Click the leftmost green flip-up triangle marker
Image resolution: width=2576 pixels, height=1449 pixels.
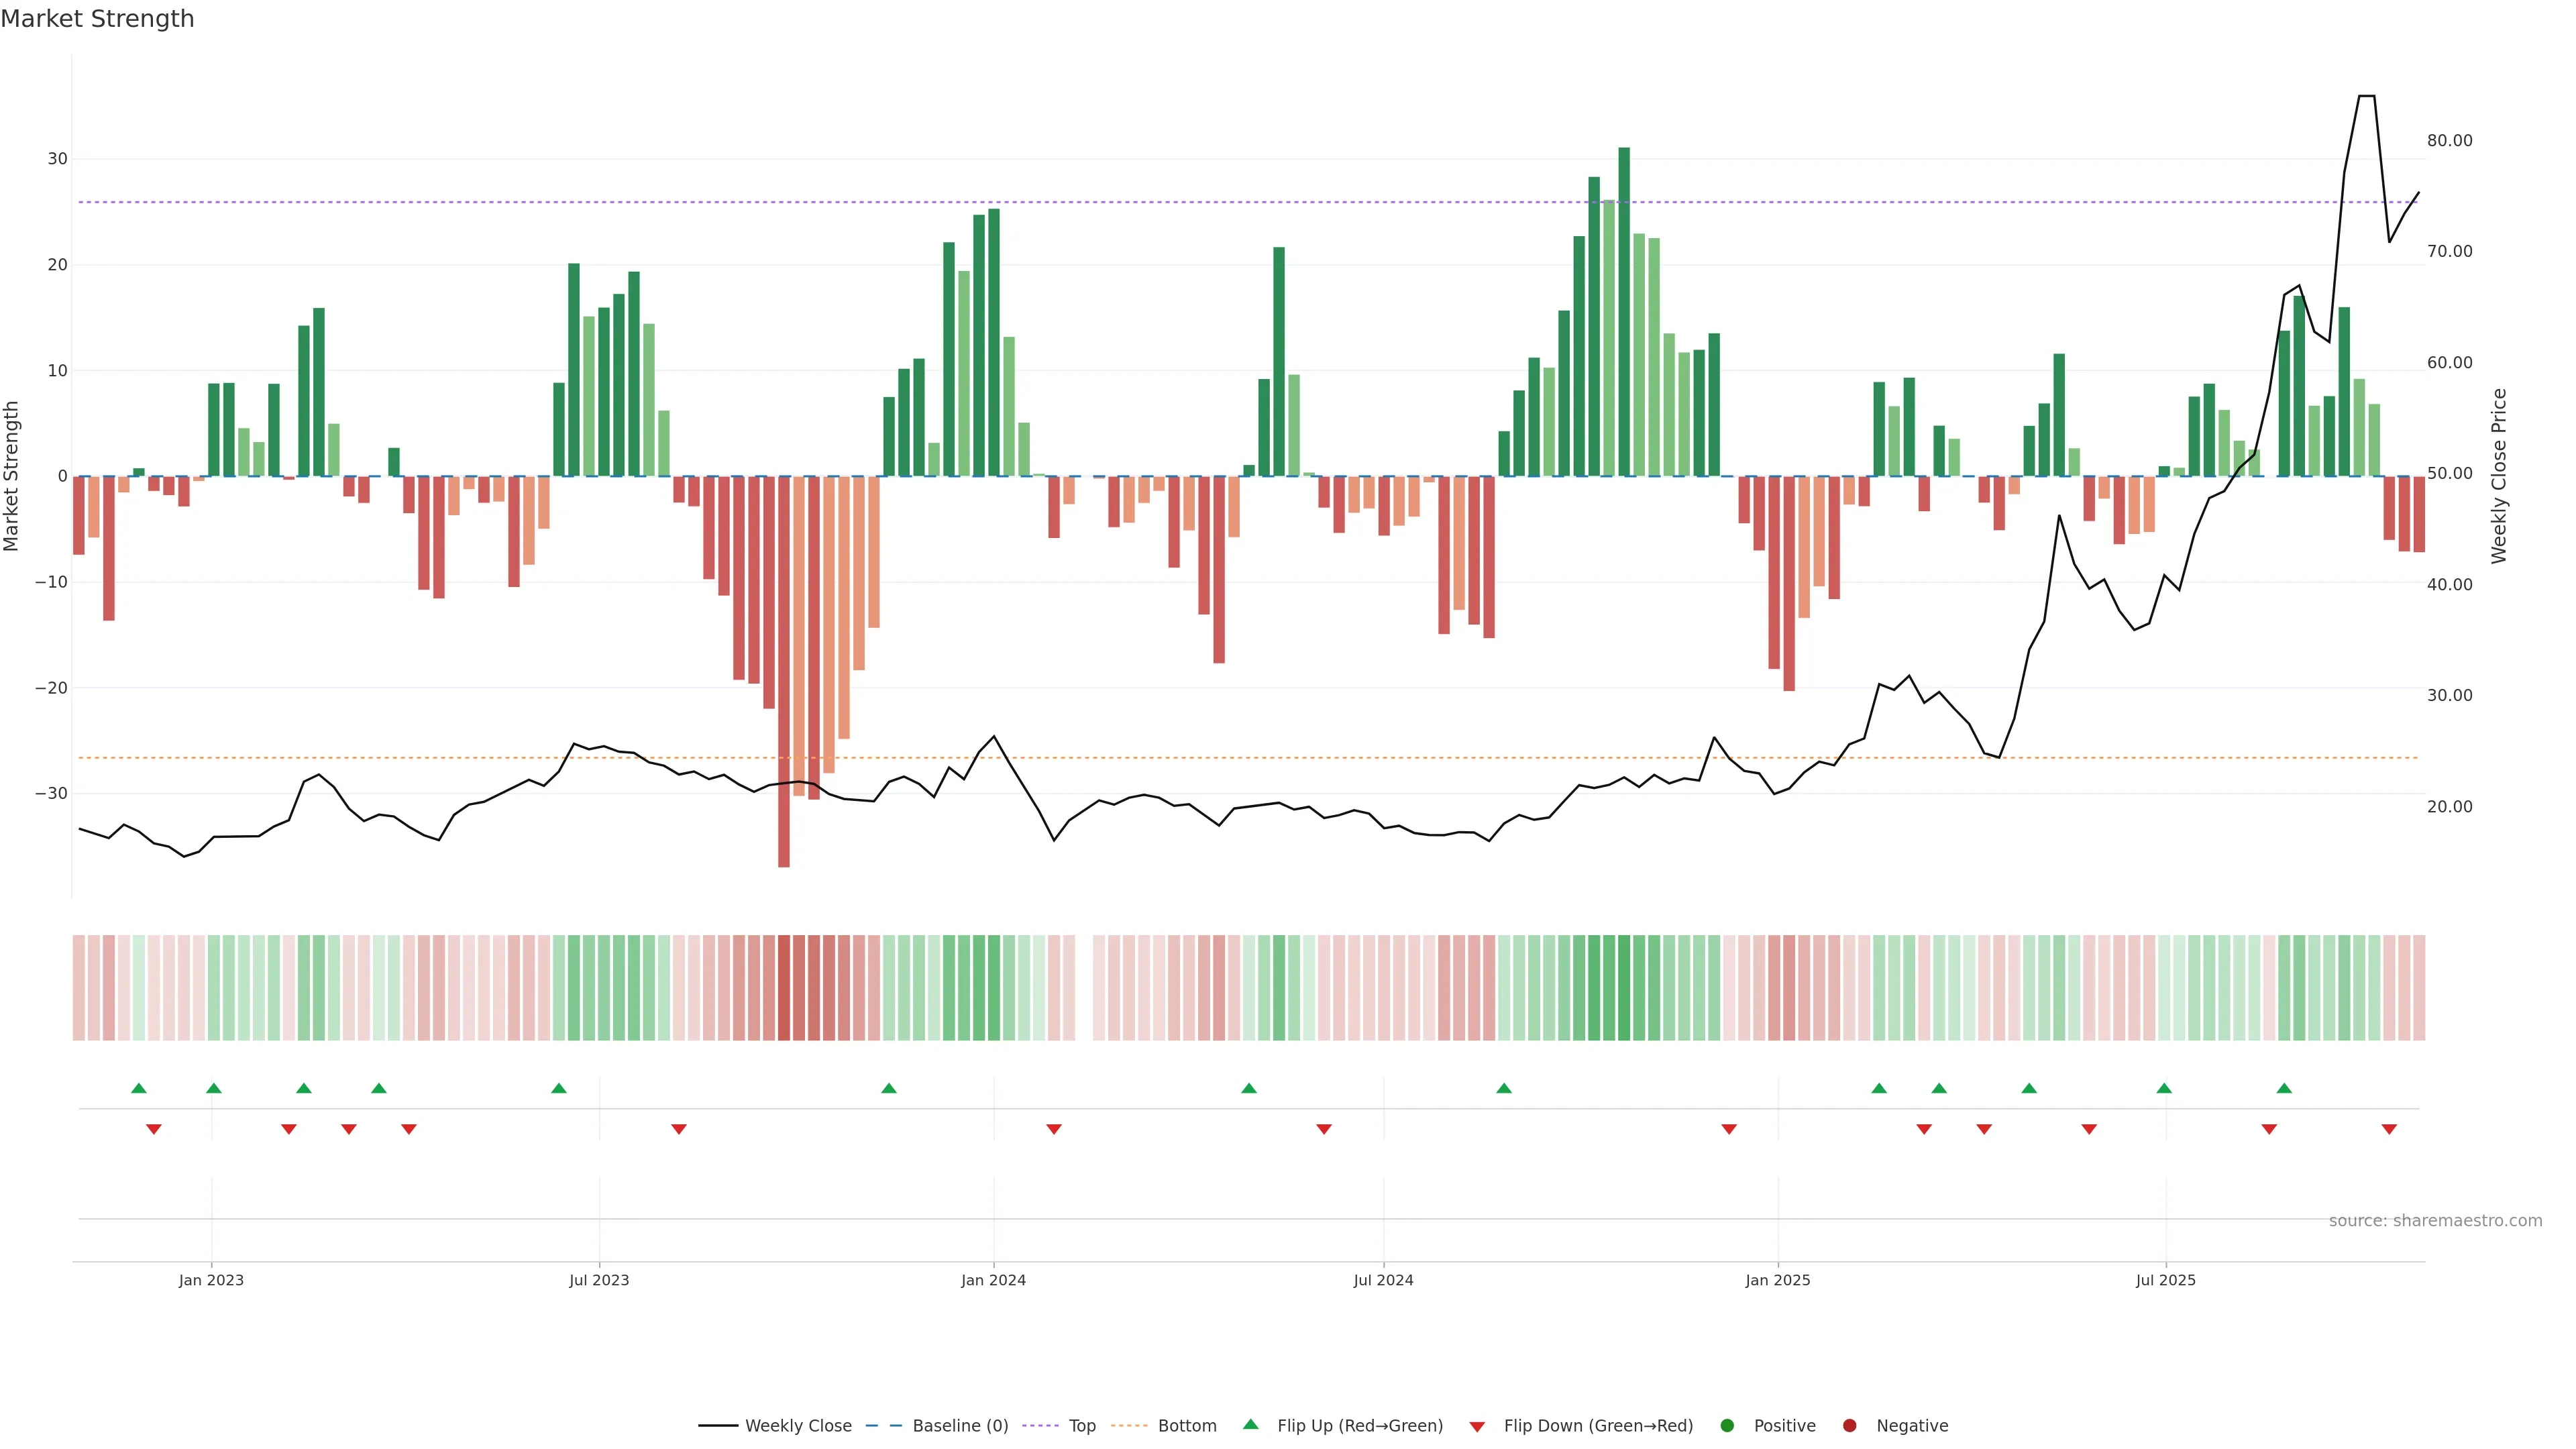(139, 1088)
